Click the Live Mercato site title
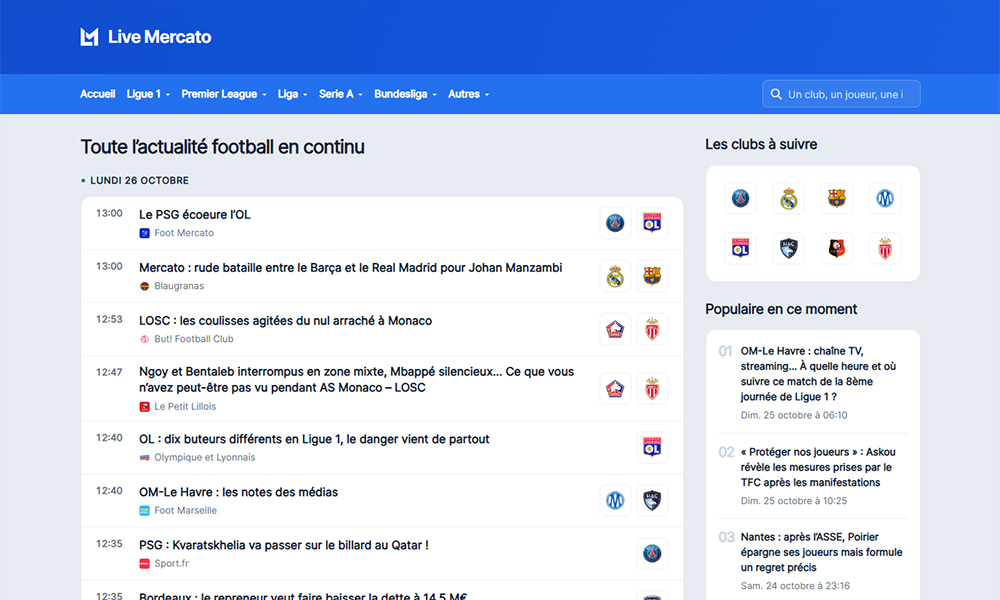 [x=159, y=37]
